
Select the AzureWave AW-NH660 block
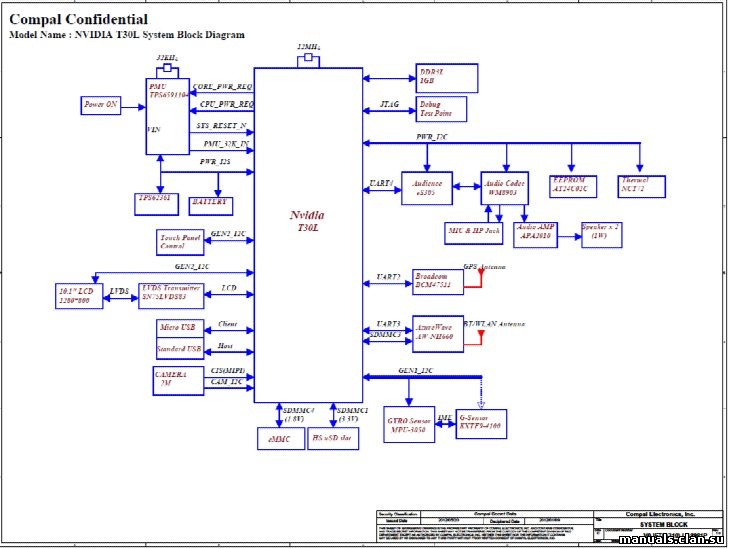[438, 334]
